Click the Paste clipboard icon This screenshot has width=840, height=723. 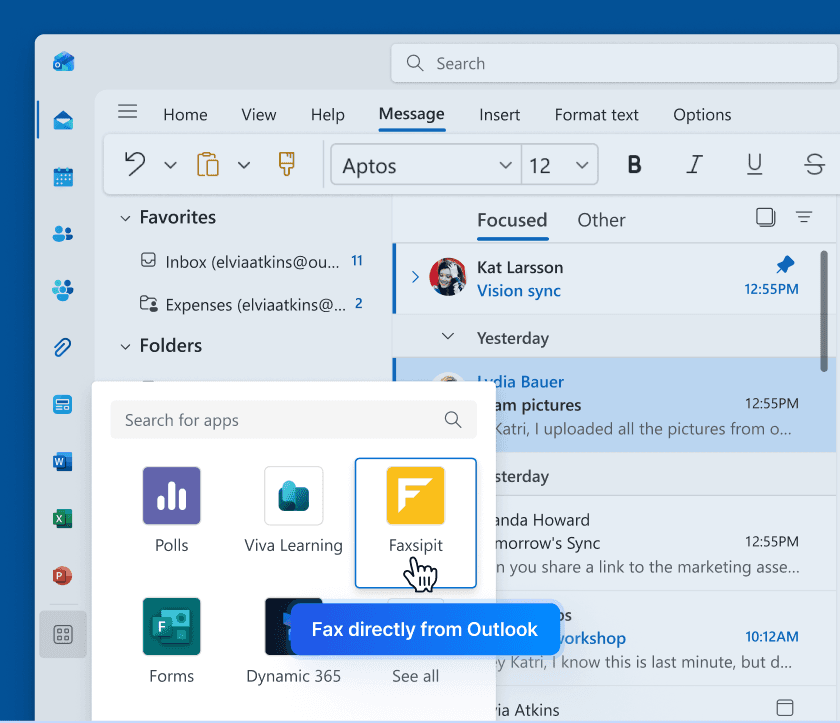pos(208,164)
